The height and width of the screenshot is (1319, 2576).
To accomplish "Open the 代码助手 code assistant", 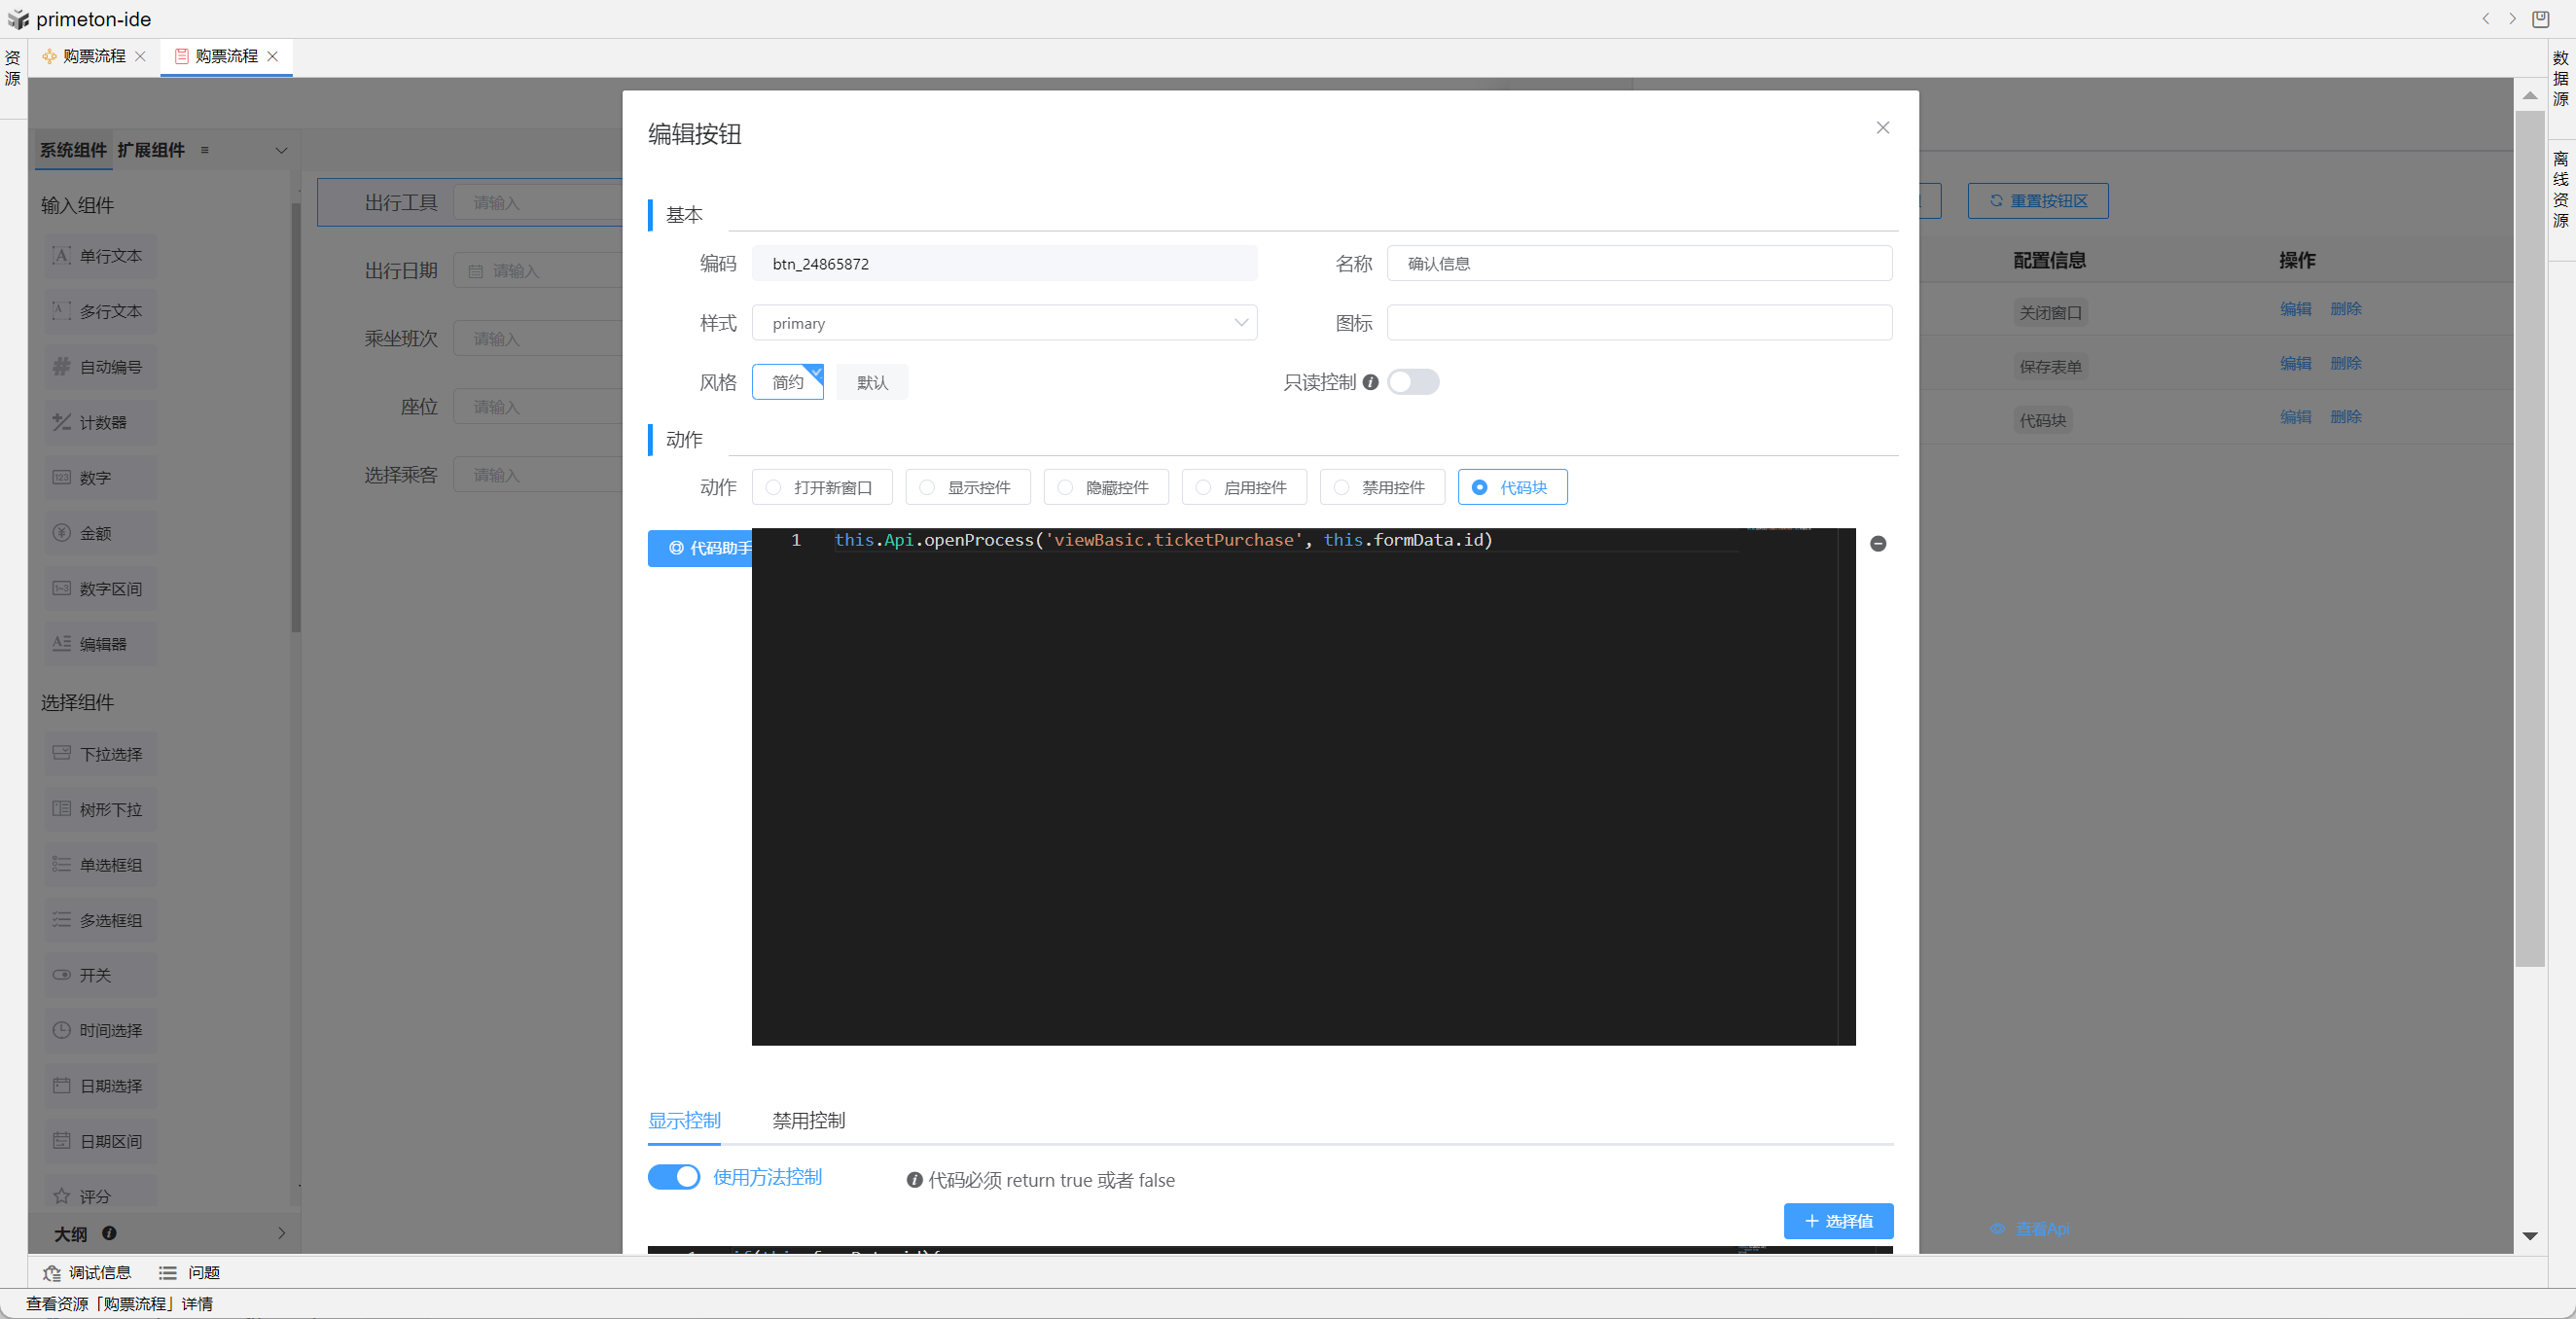I will pos(701,548).
